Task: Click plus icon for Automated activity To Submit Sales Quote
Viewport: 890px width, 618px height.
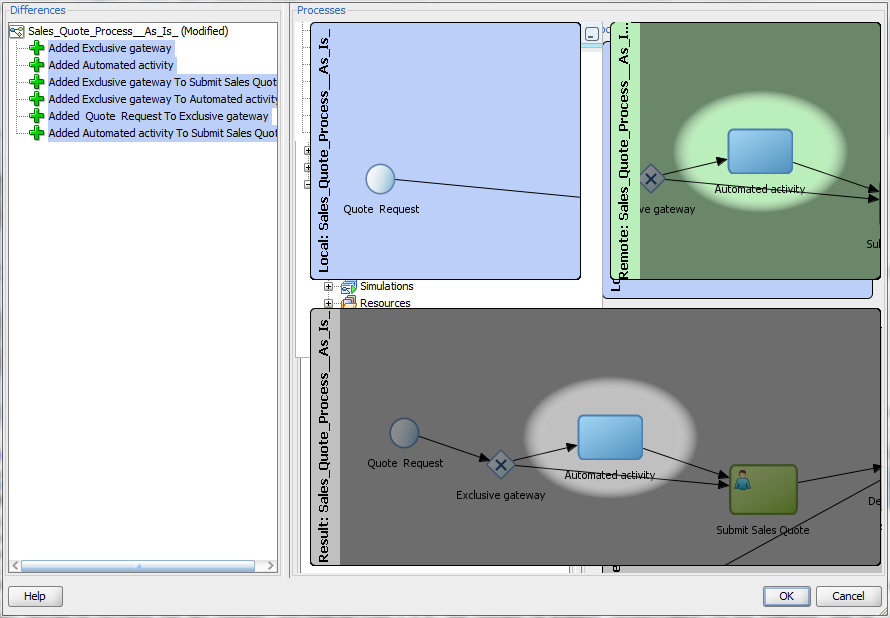Action: [x=37, y=133]
